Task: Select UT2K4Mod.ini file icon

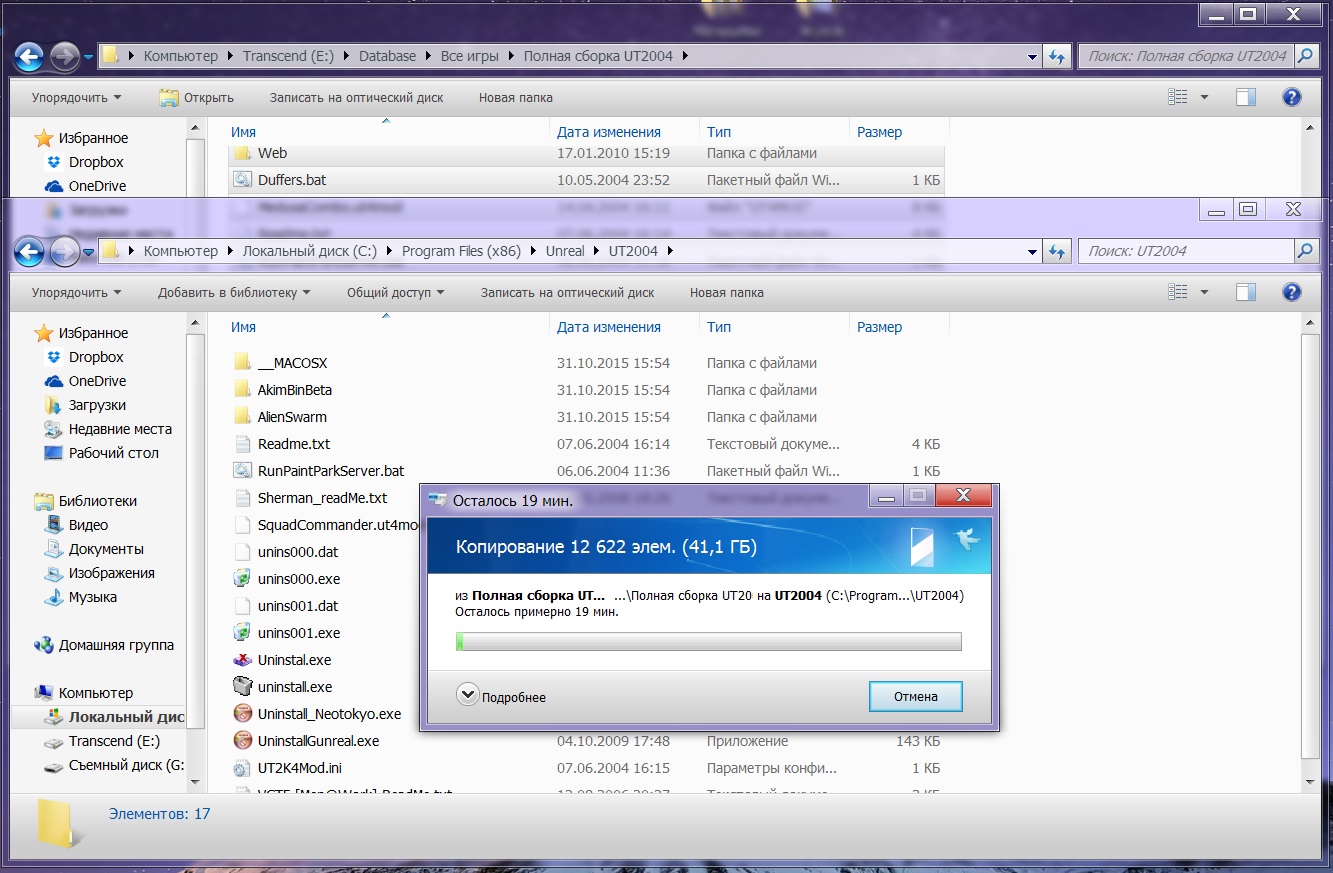Action: click(x=242, y=768)
